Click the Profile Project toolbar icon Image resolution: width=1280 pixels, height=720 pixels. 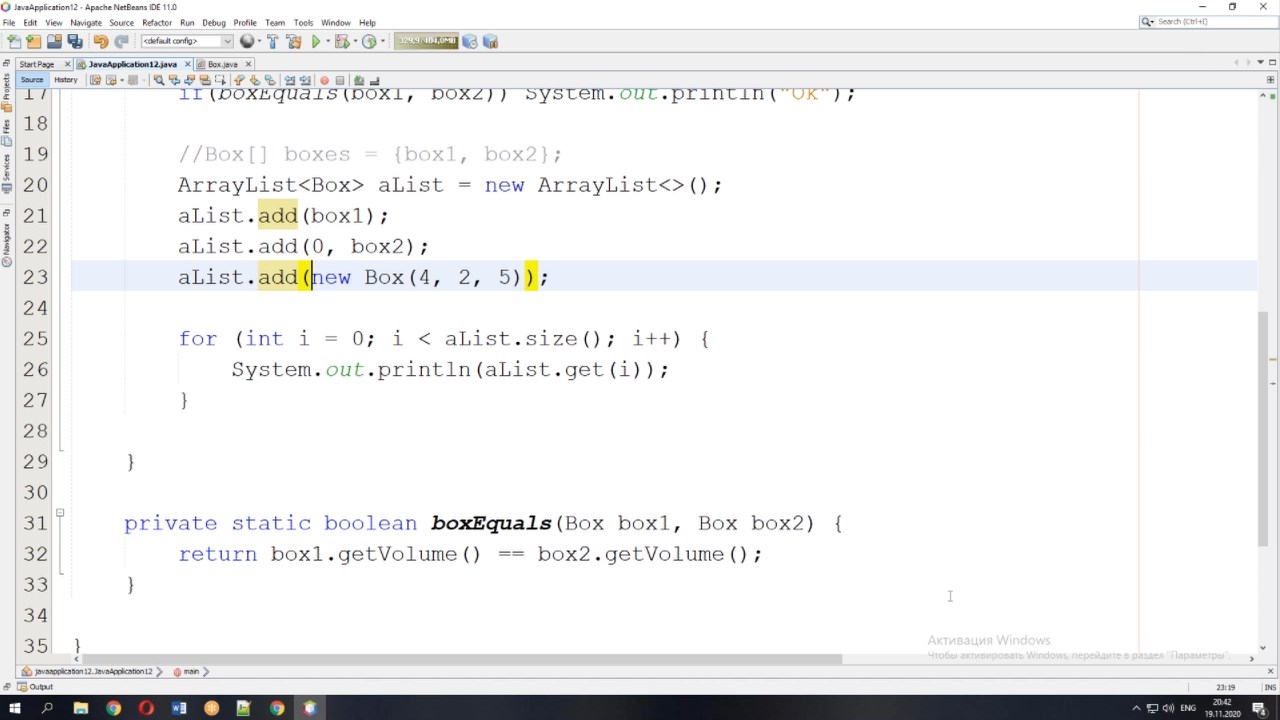tap(369, 41)
